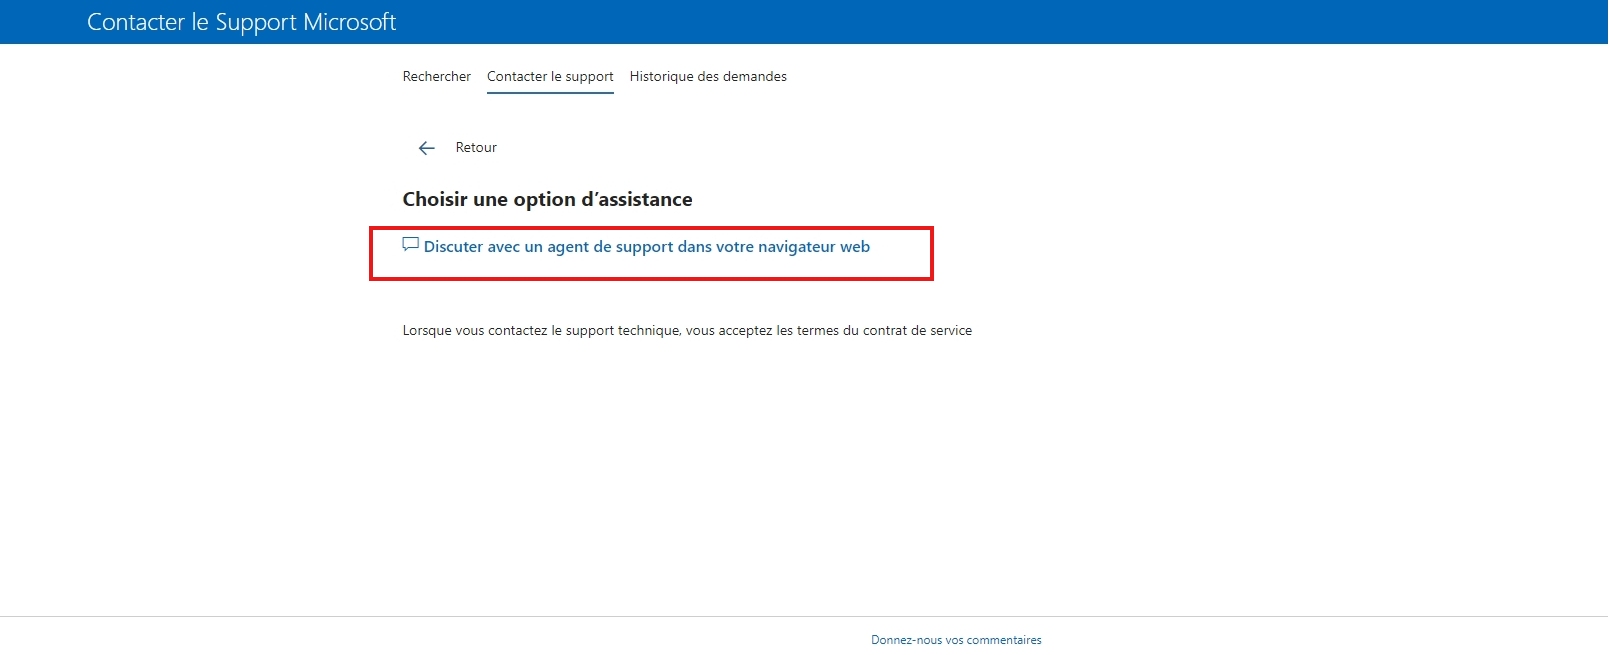Click the Donnez-nous vos commentaires link

pyautogui.click(x=956, y=640)
